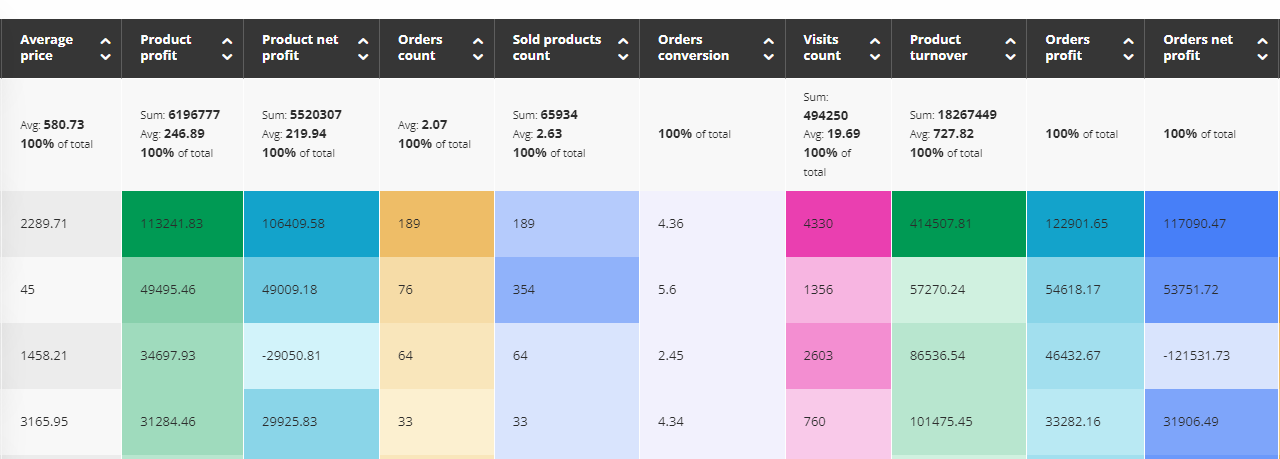Click the up arrow in Orders profit header
Screen dimensions: 1280x459
pos(1128,41)
